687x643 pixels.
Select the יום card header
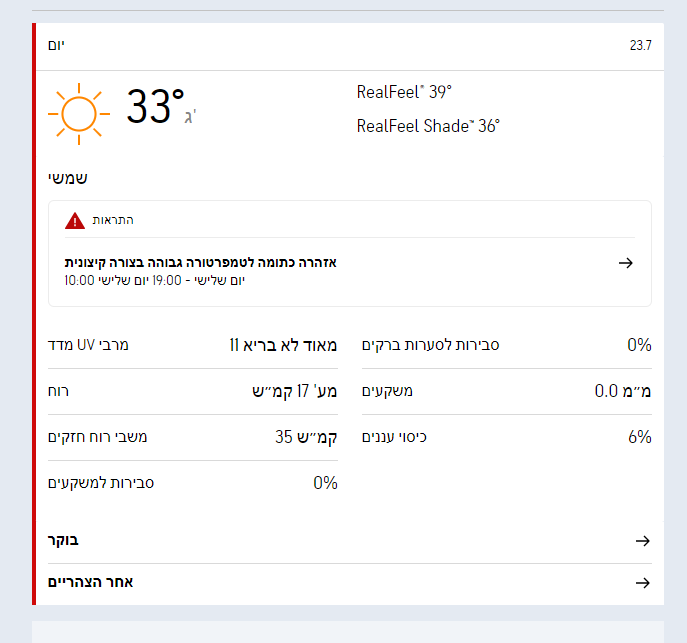(x=56, y=46)
